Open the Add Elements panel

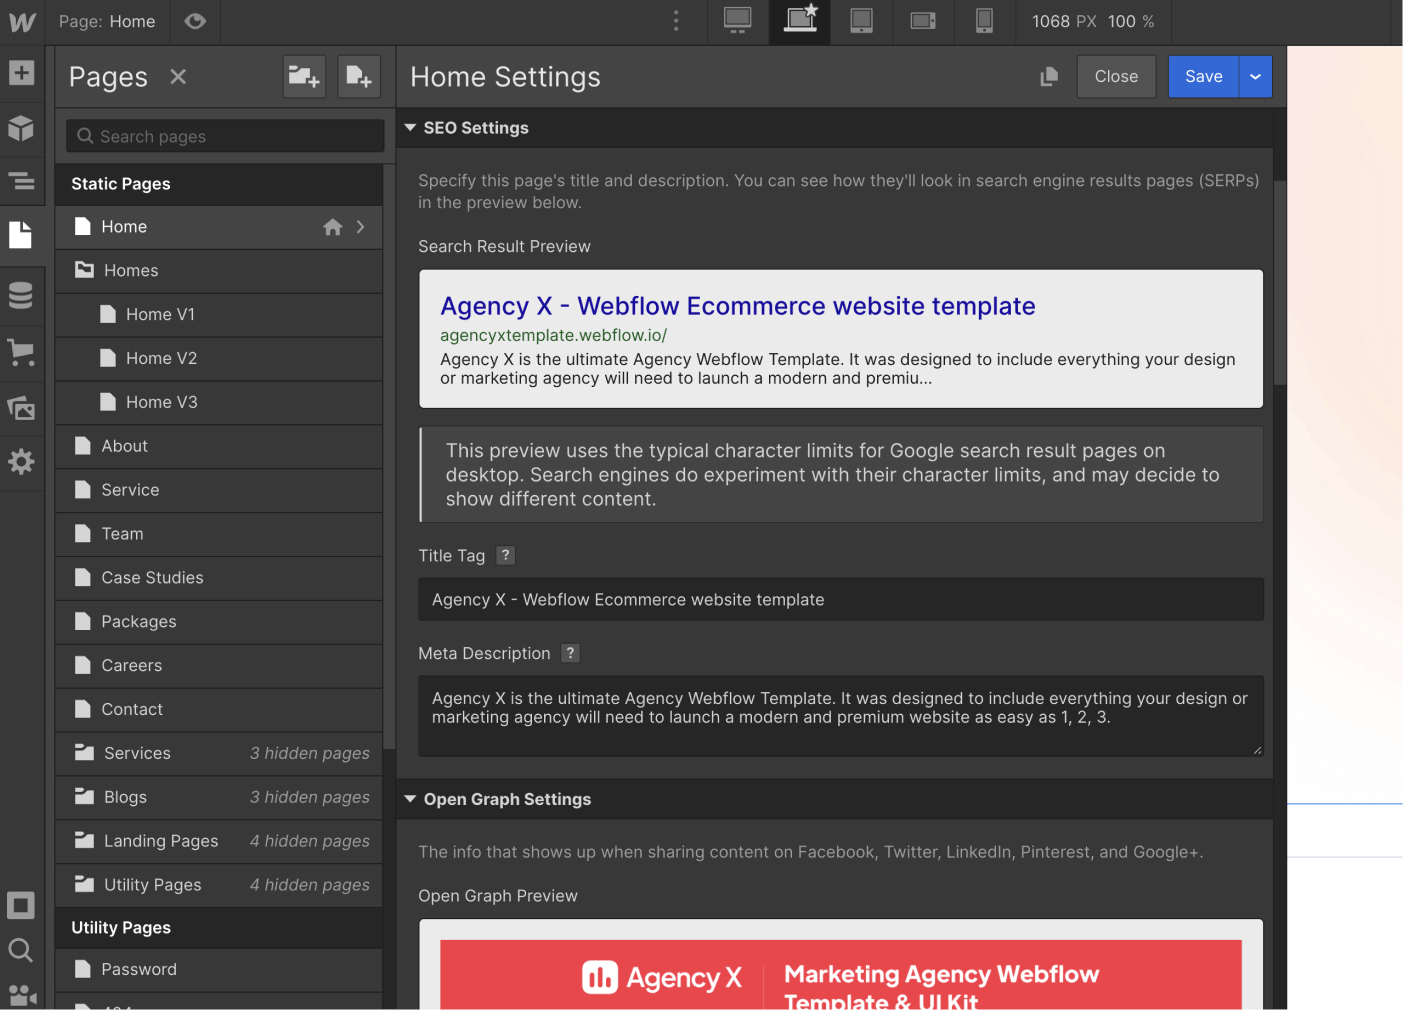pyautogui.click(x=22, y=73)
